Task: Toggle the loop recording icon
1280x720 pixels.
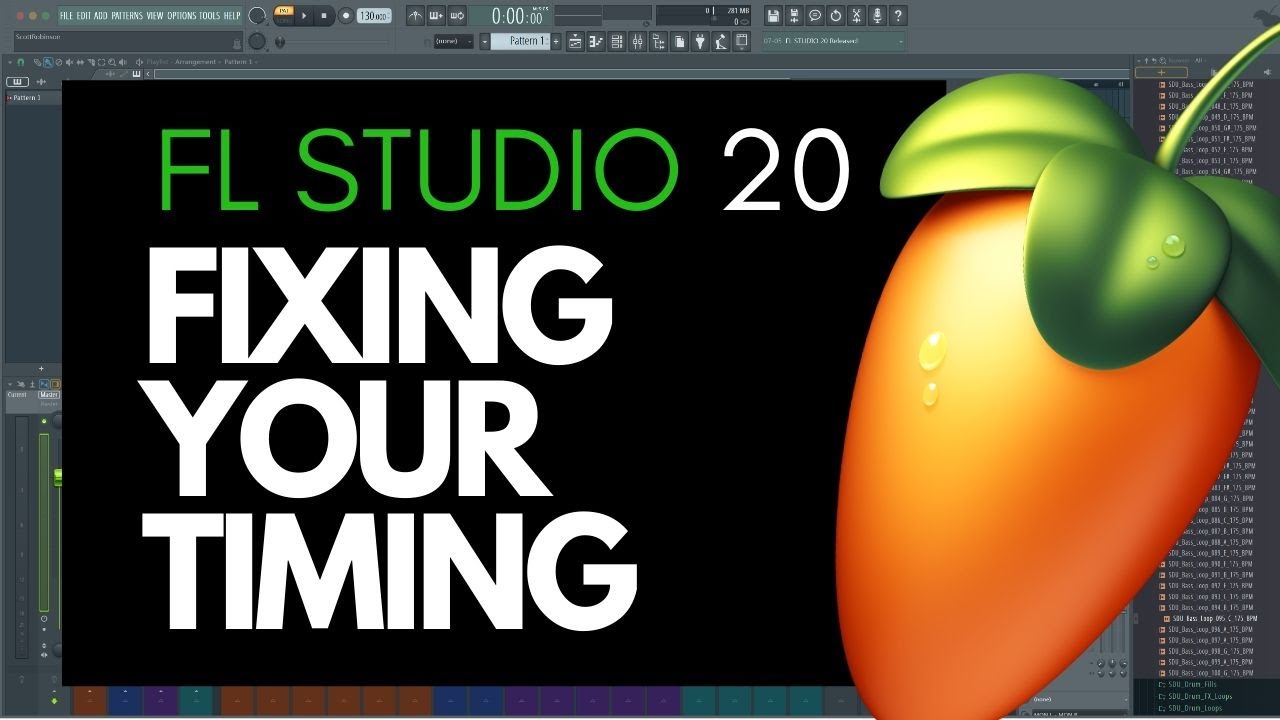Action: coord(457,16)
